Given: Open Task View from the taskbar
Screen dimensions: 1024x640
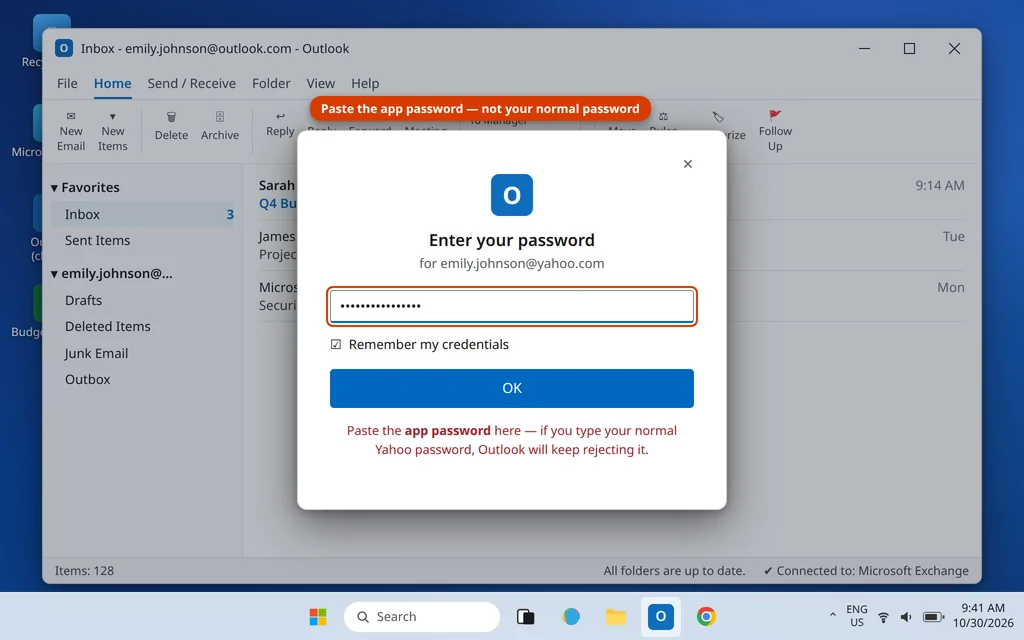Looking at the screenshot, I should [526, 616].
